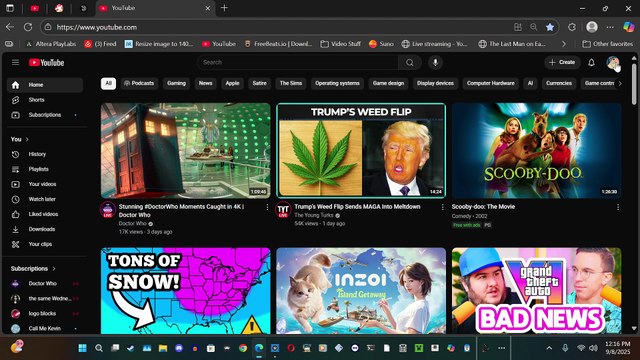Open Shorts from sidebar
The width and height of the screenshot is (640, 360).
44,100
